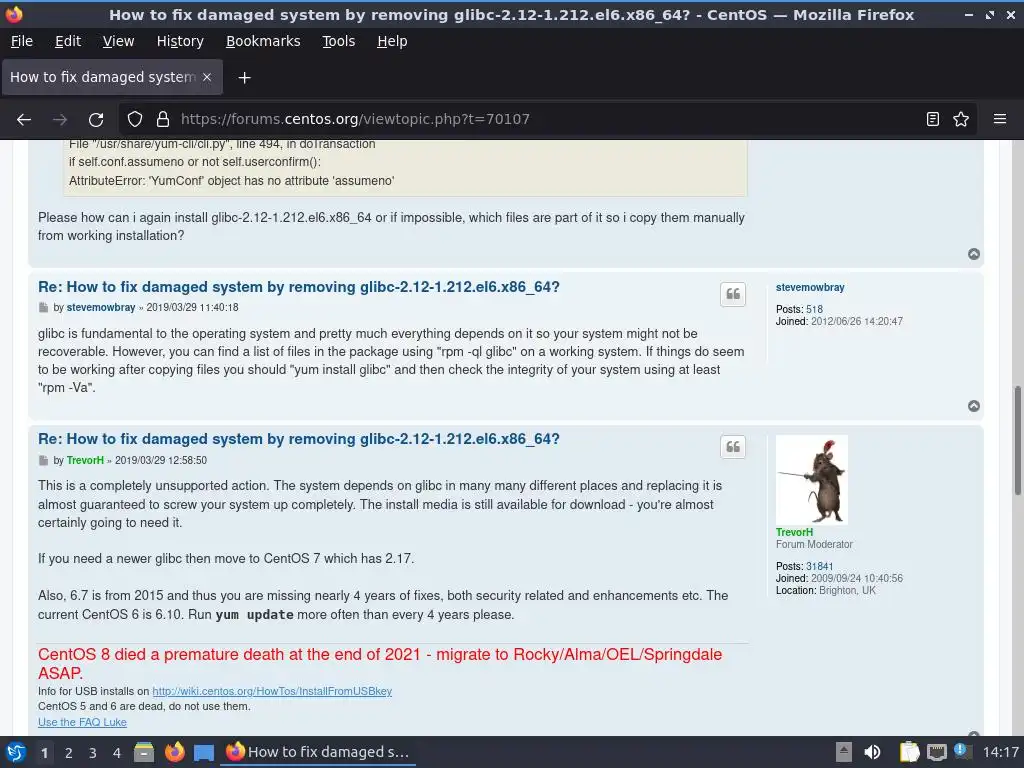Open the Edit menu
1024x768 pixels.
[68, 41]
